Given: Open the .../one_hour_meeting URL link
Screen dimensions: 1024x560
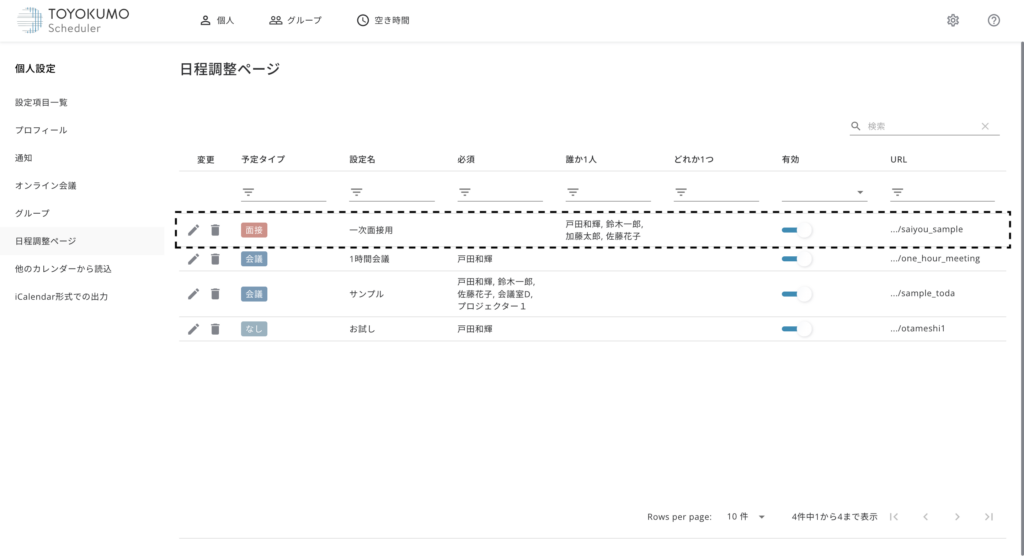Looking at the screenshot, I should tap(935, 258).
